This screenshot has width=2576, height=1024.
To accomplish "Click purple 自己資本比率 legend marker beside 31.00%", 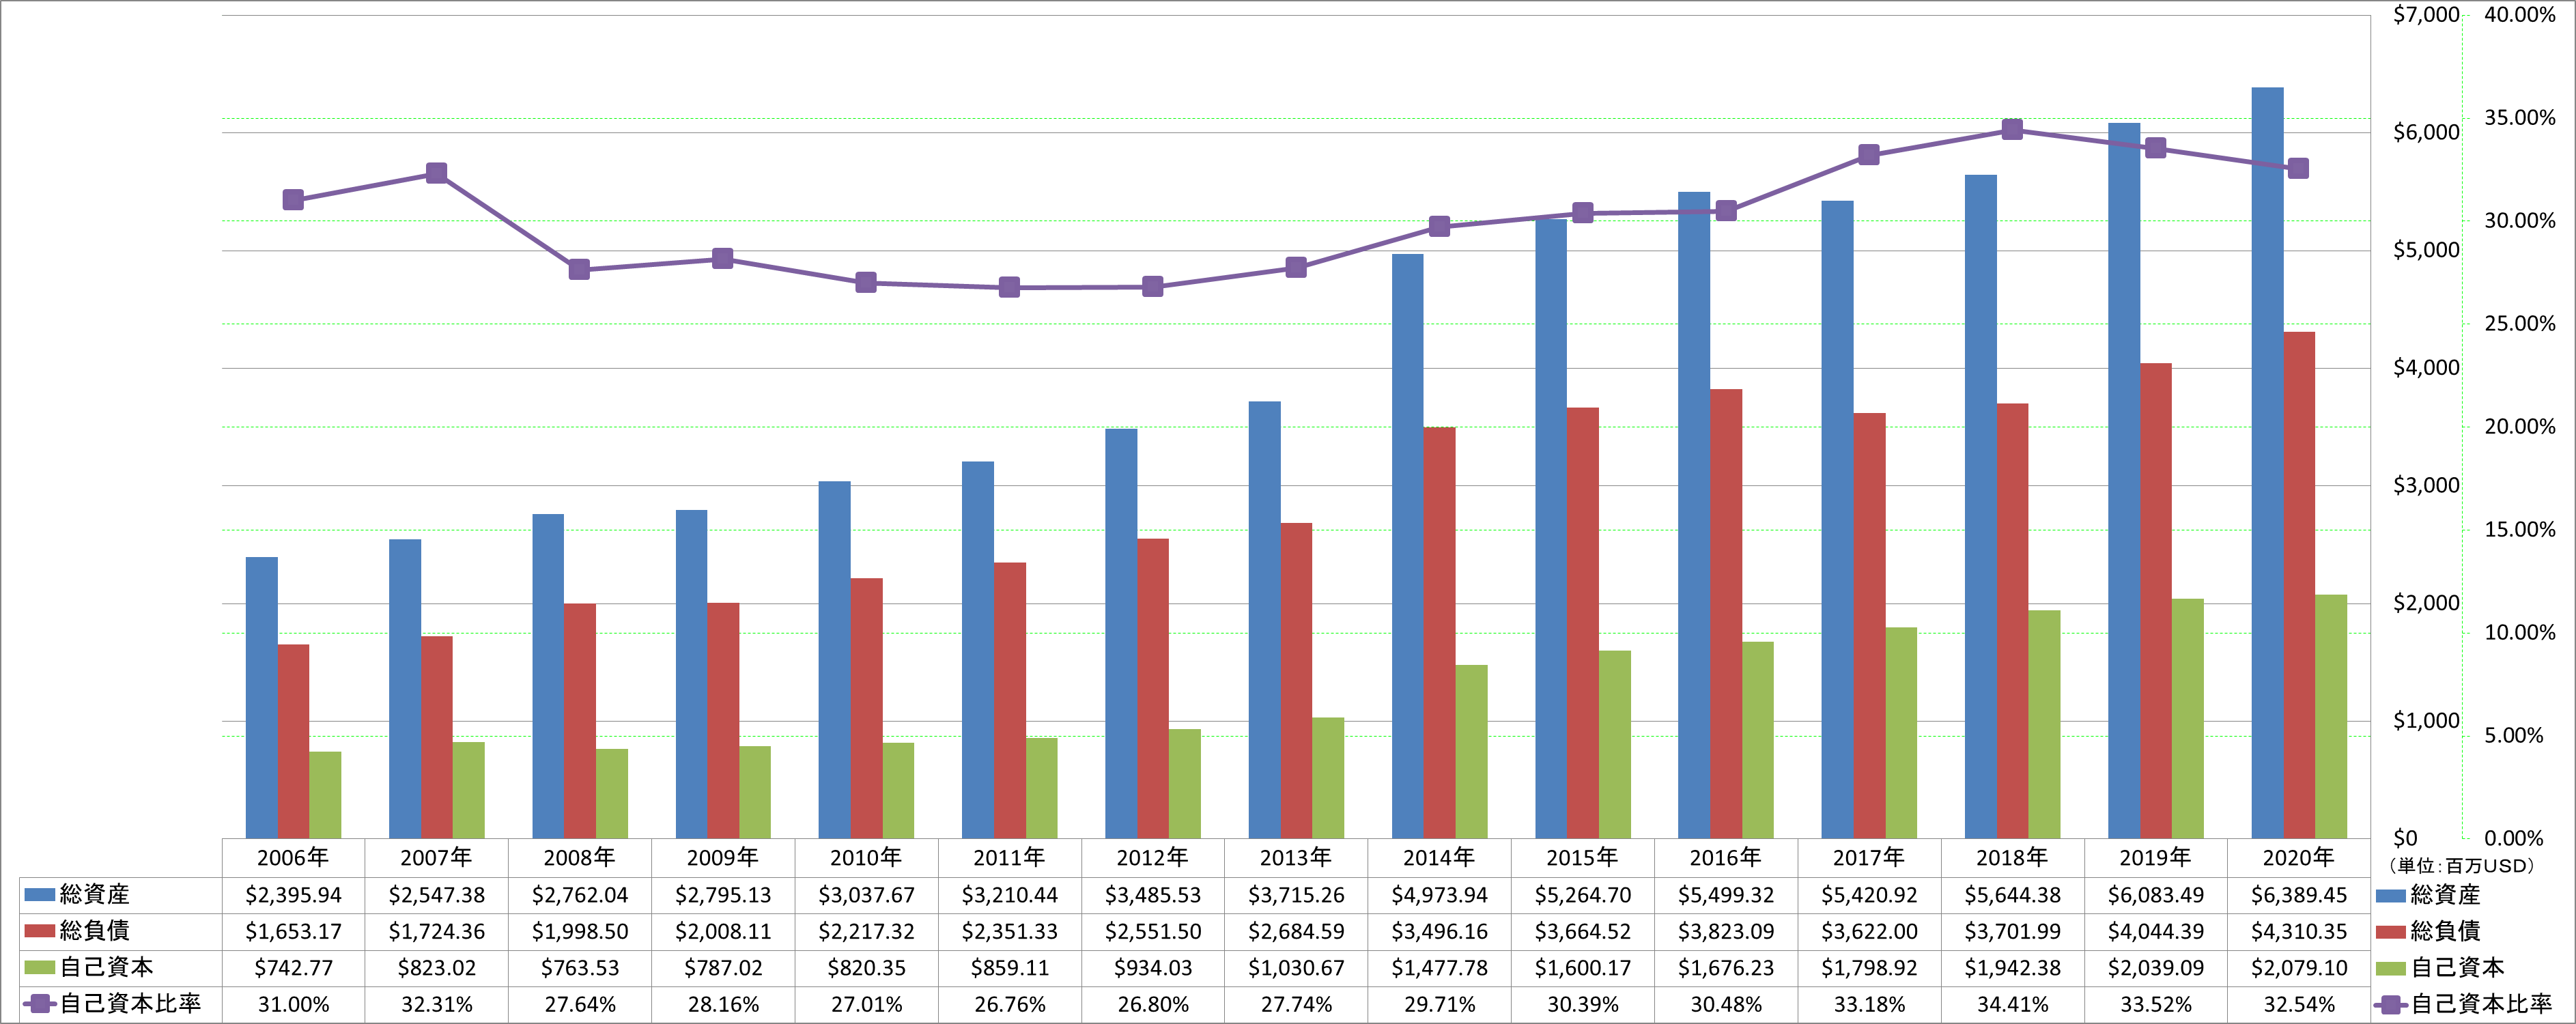I will tap(39, 1004).
